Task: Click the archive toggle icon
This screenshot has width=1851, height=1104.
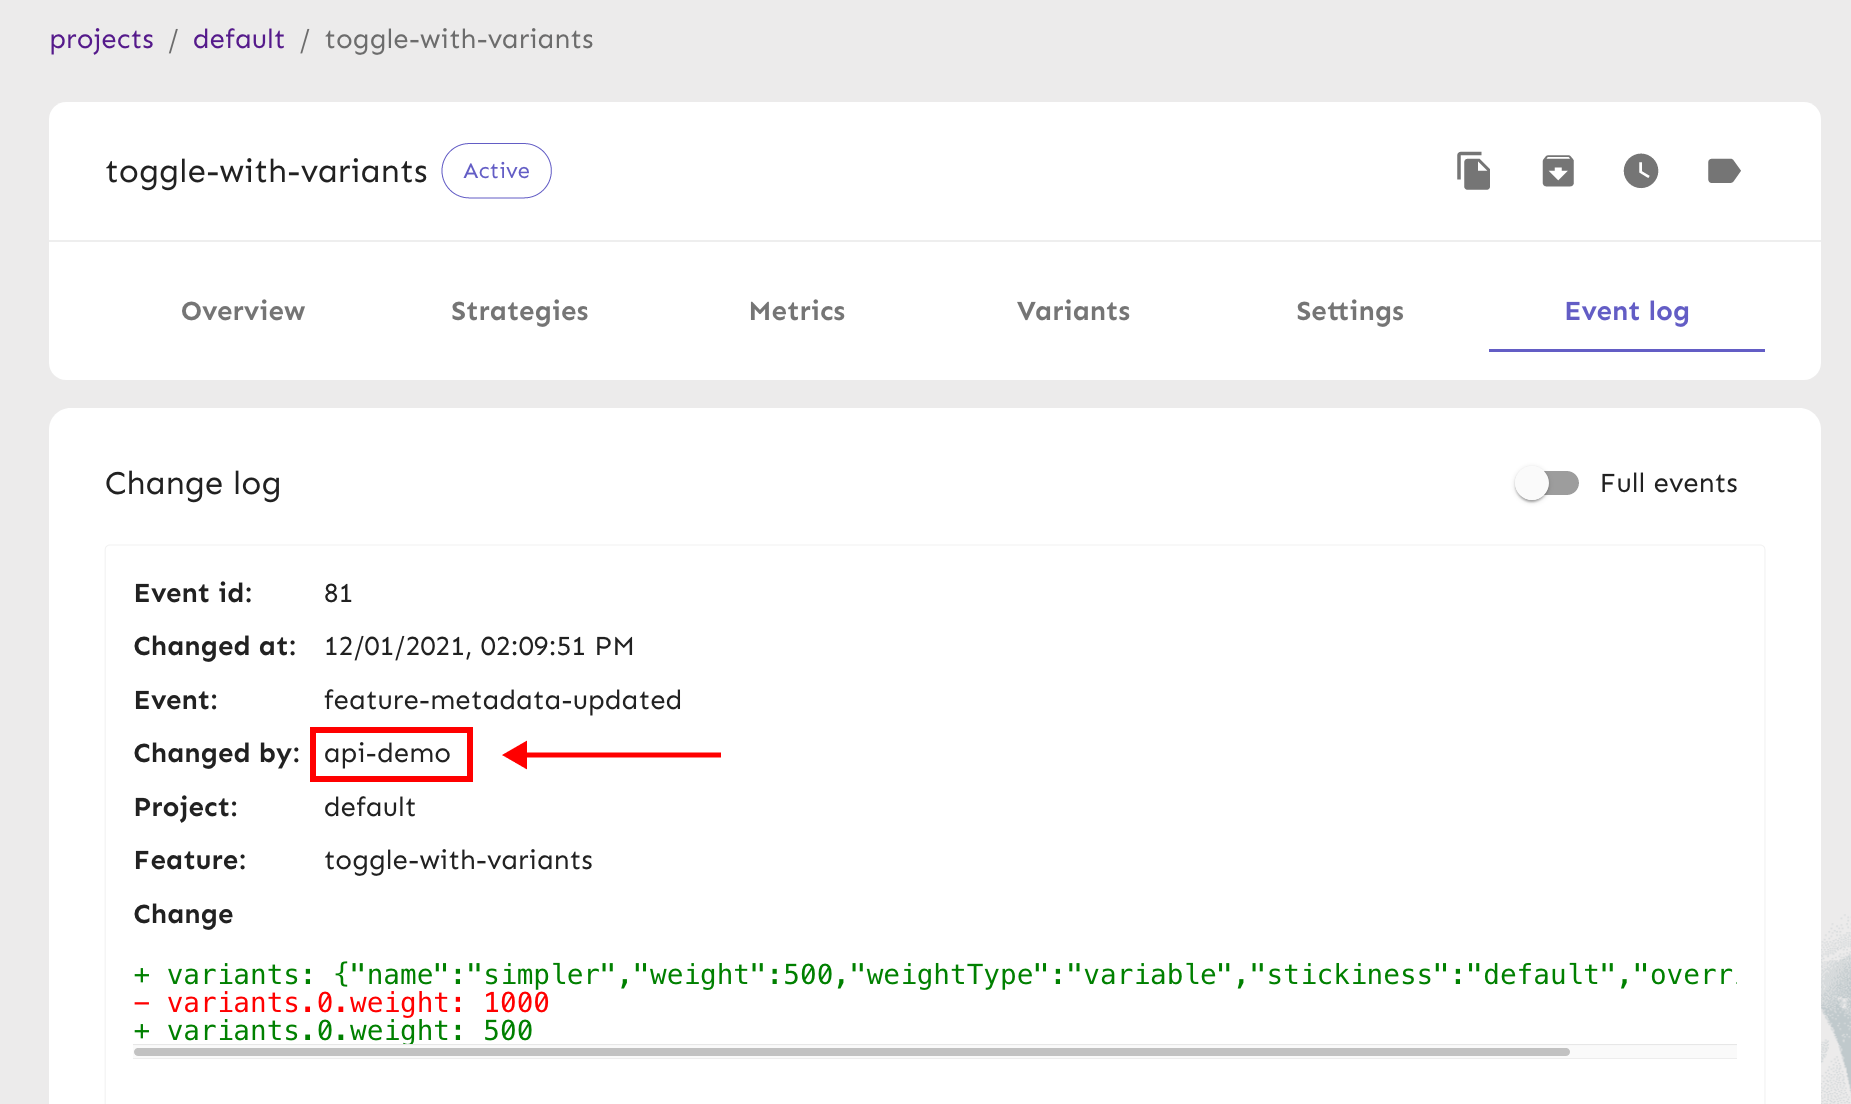Action: [1557, 171]
